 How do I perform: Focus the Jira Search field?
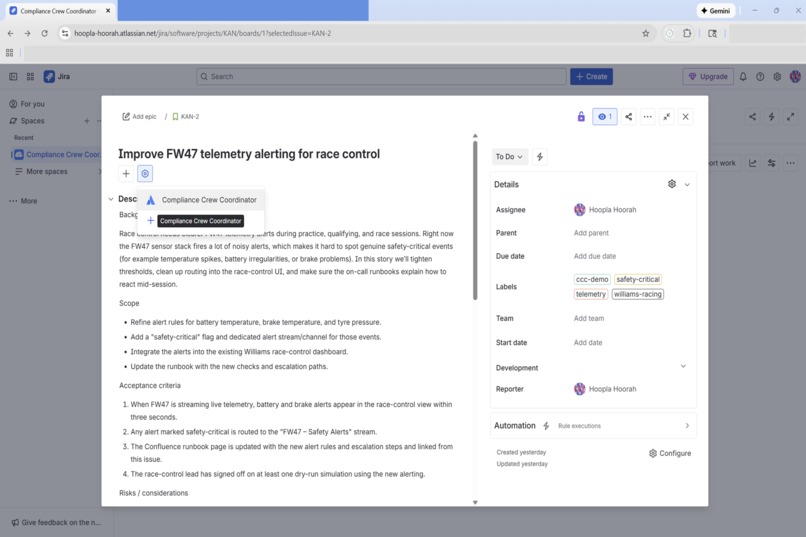click(x=381, y=77)
